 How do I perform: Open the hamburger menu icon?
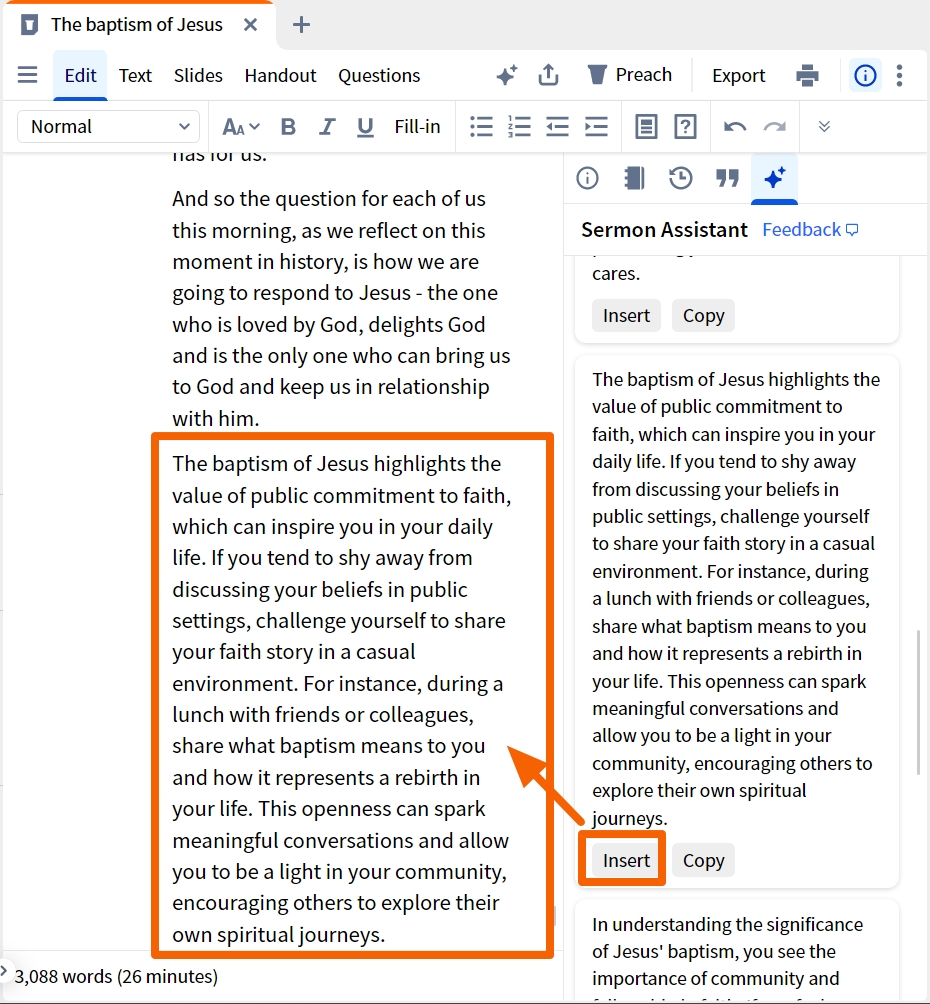pyautogui.click(x=27, y=75)
